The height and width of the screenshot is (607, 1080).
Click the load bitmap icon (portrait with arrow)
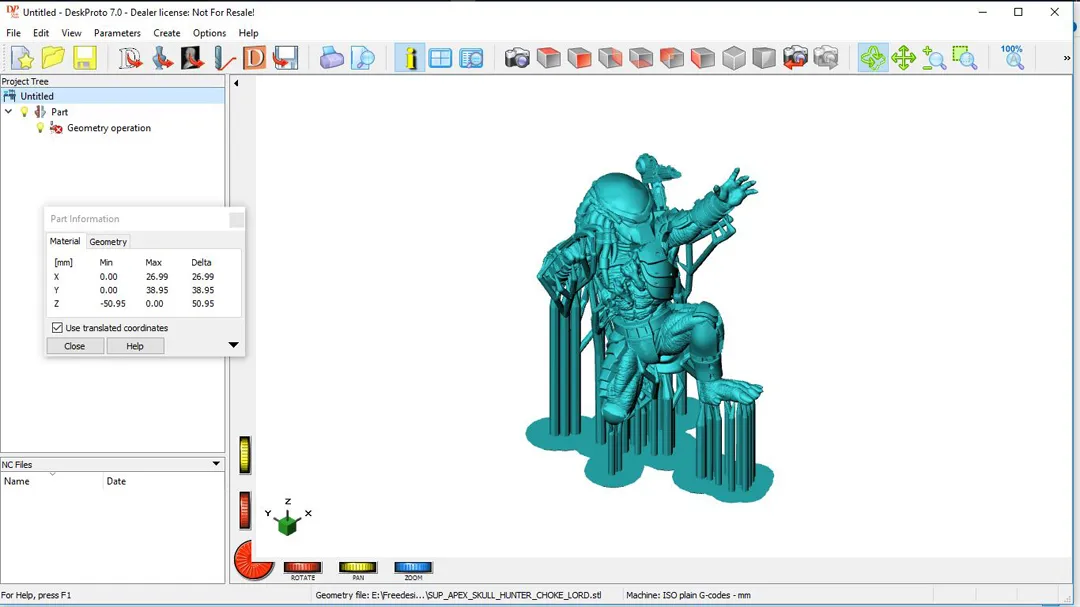[x=192, y=58]
